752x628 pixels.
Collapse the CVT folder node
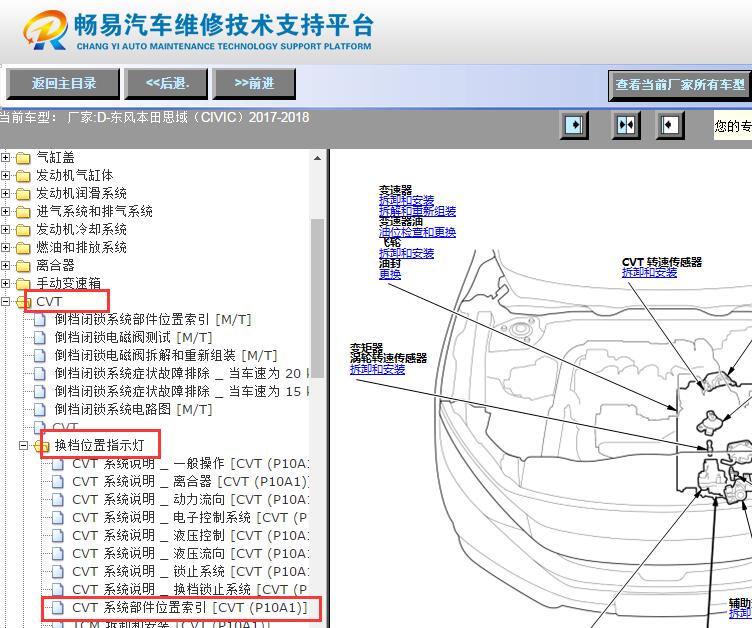pos(5,302)
